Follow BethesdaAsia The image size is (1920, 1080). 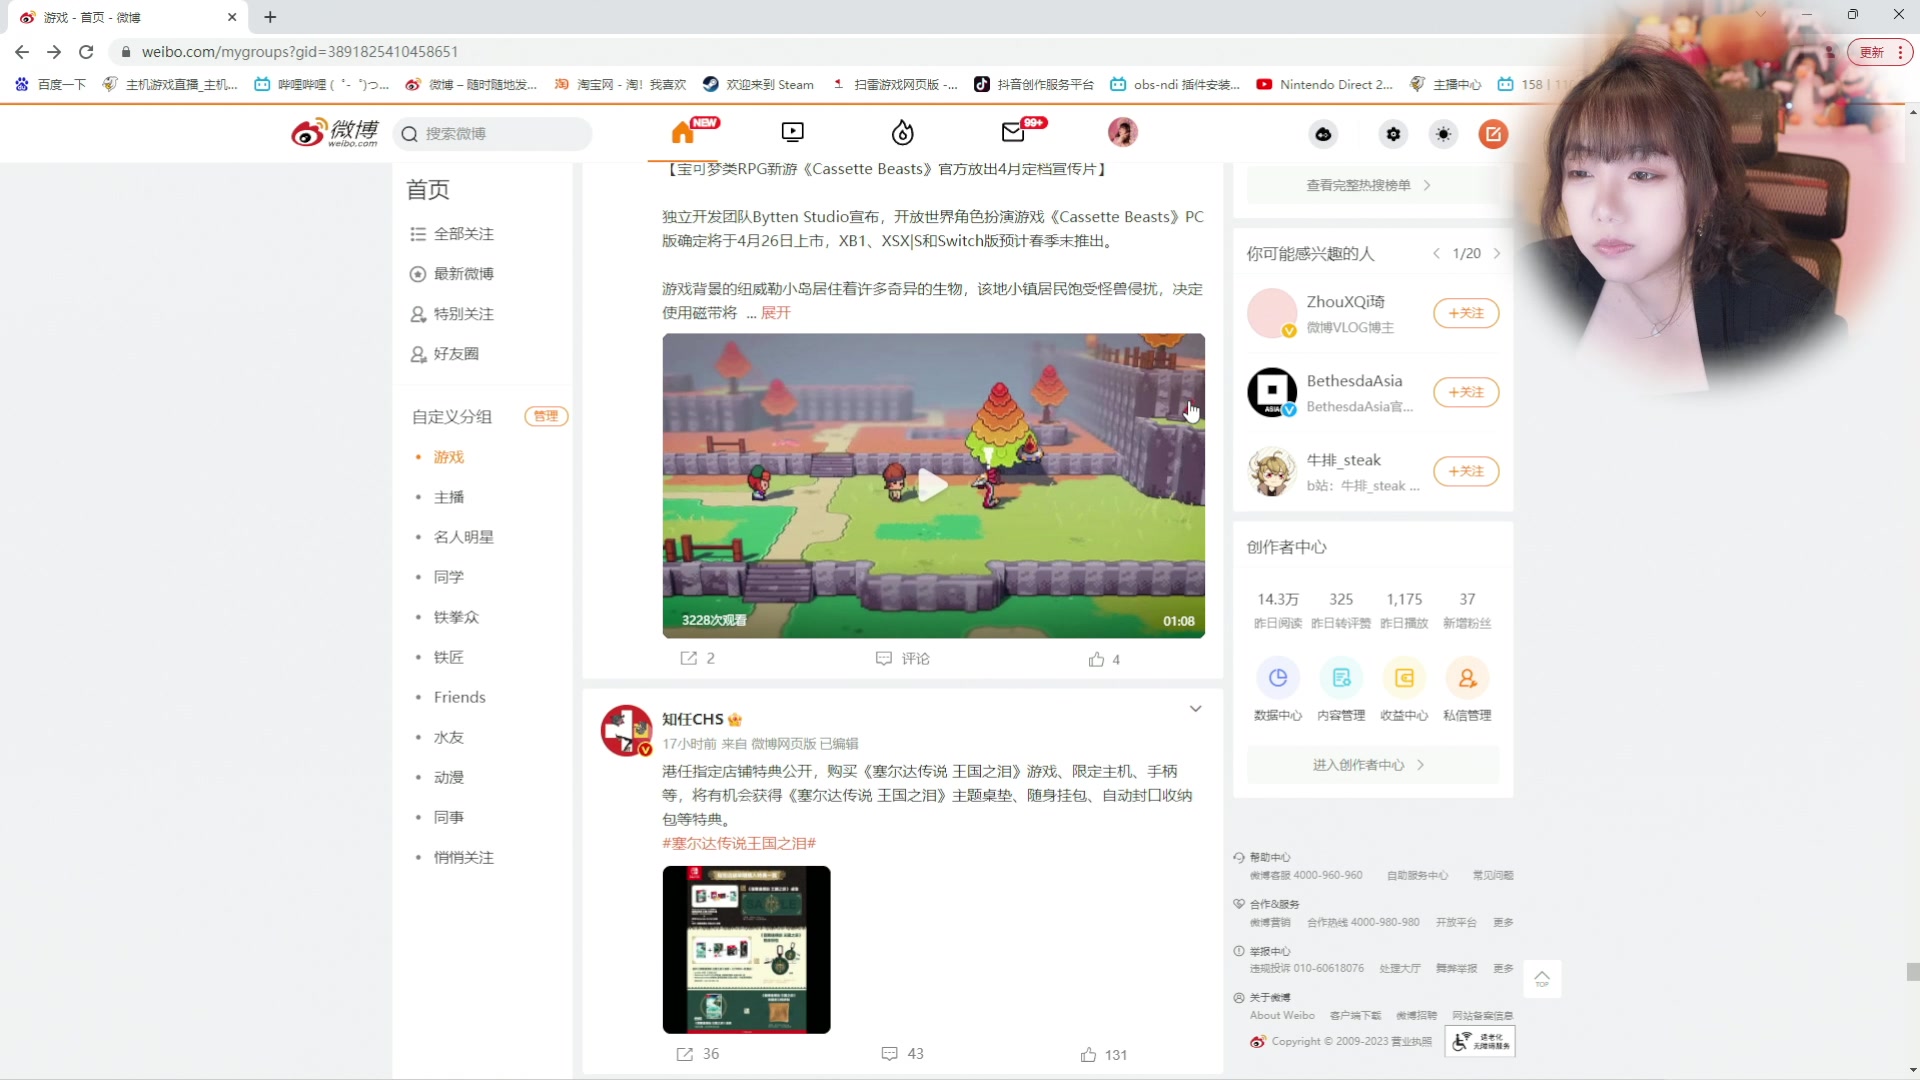tap(1466, 392)
